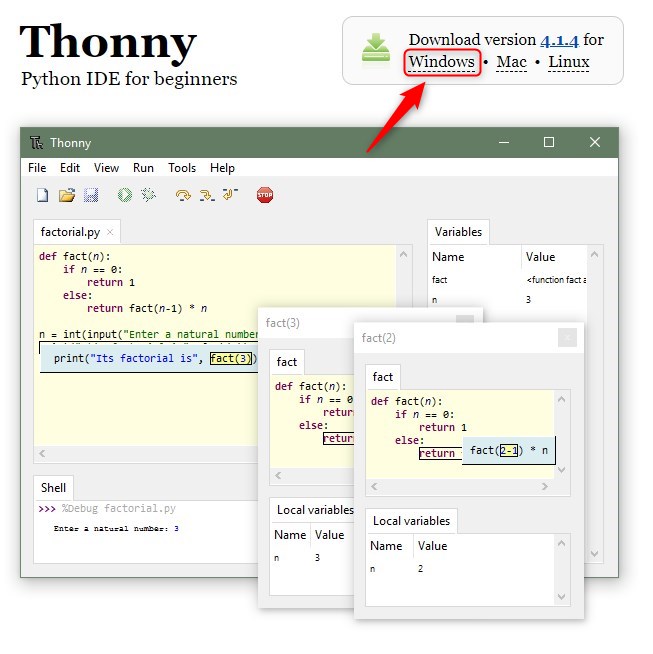
Task: Click the Variables panel scroll up arrow
Action: coord(595,254)
